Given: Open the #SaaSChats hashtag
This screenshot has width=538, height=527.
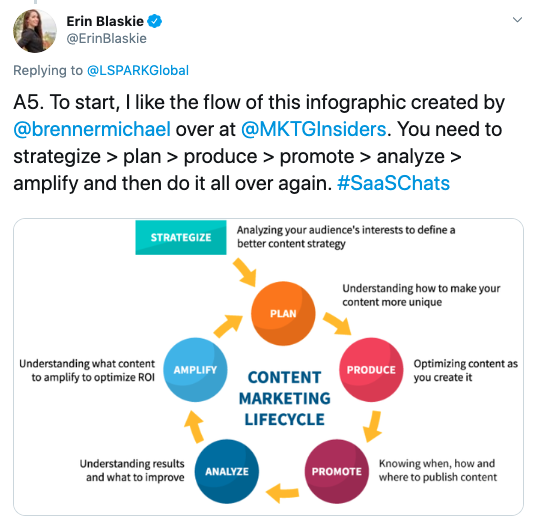Looking at the screenshot, I should [393, 183].
